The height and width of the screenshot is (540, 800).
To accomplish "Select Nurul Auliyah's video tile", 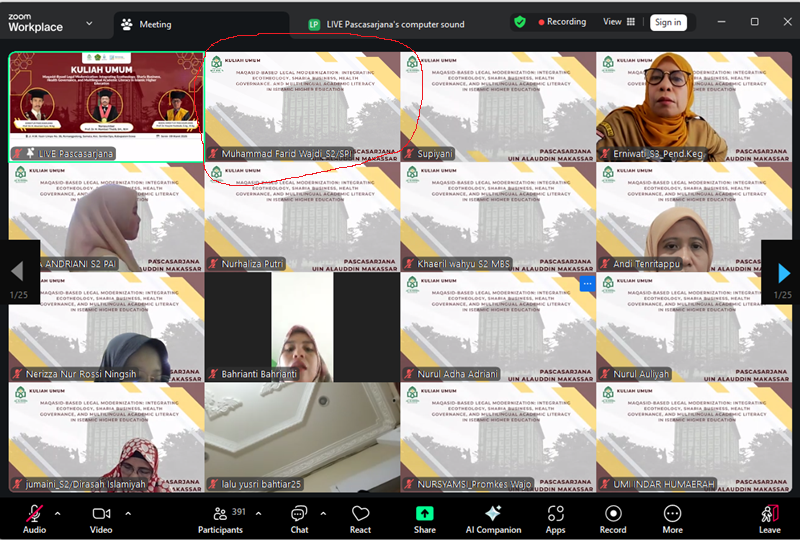I will 694,327.
